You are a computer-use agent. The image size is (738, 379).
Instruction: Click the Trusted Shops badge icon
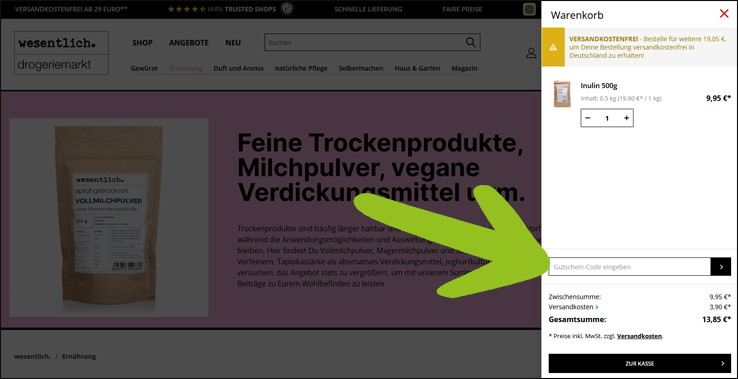point(287,9)
